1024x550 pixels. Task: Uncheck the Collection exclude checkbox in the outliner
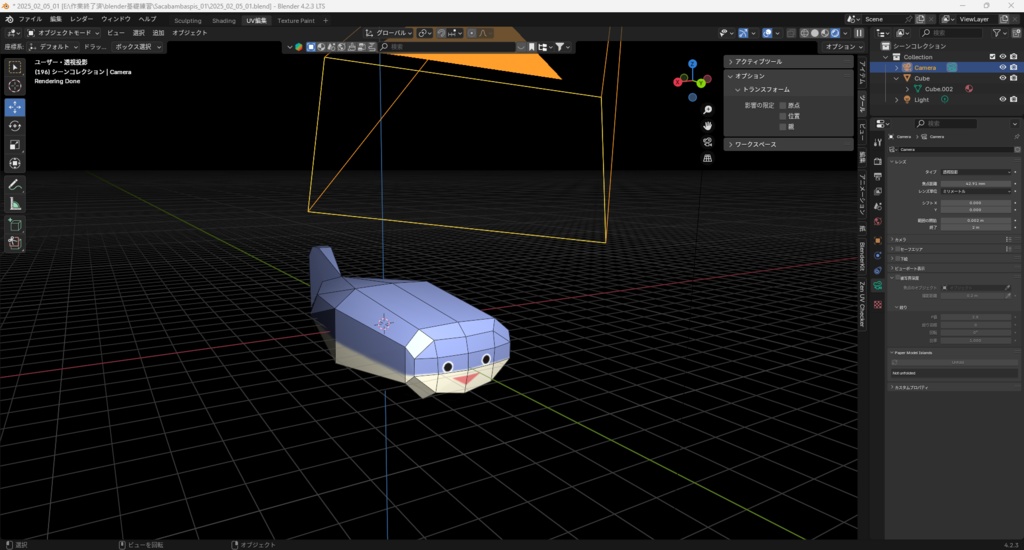click(x=992, y=57)
